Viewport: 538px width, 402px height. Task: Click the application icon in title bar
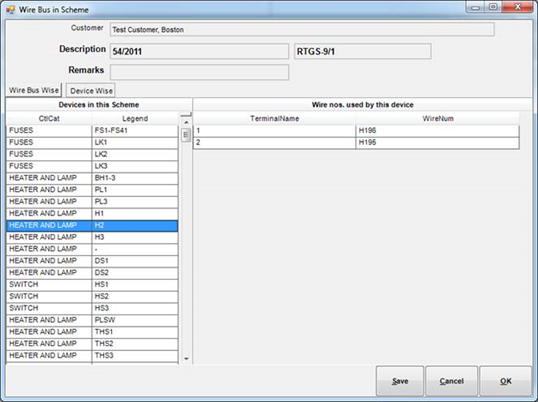click(10, 9)
